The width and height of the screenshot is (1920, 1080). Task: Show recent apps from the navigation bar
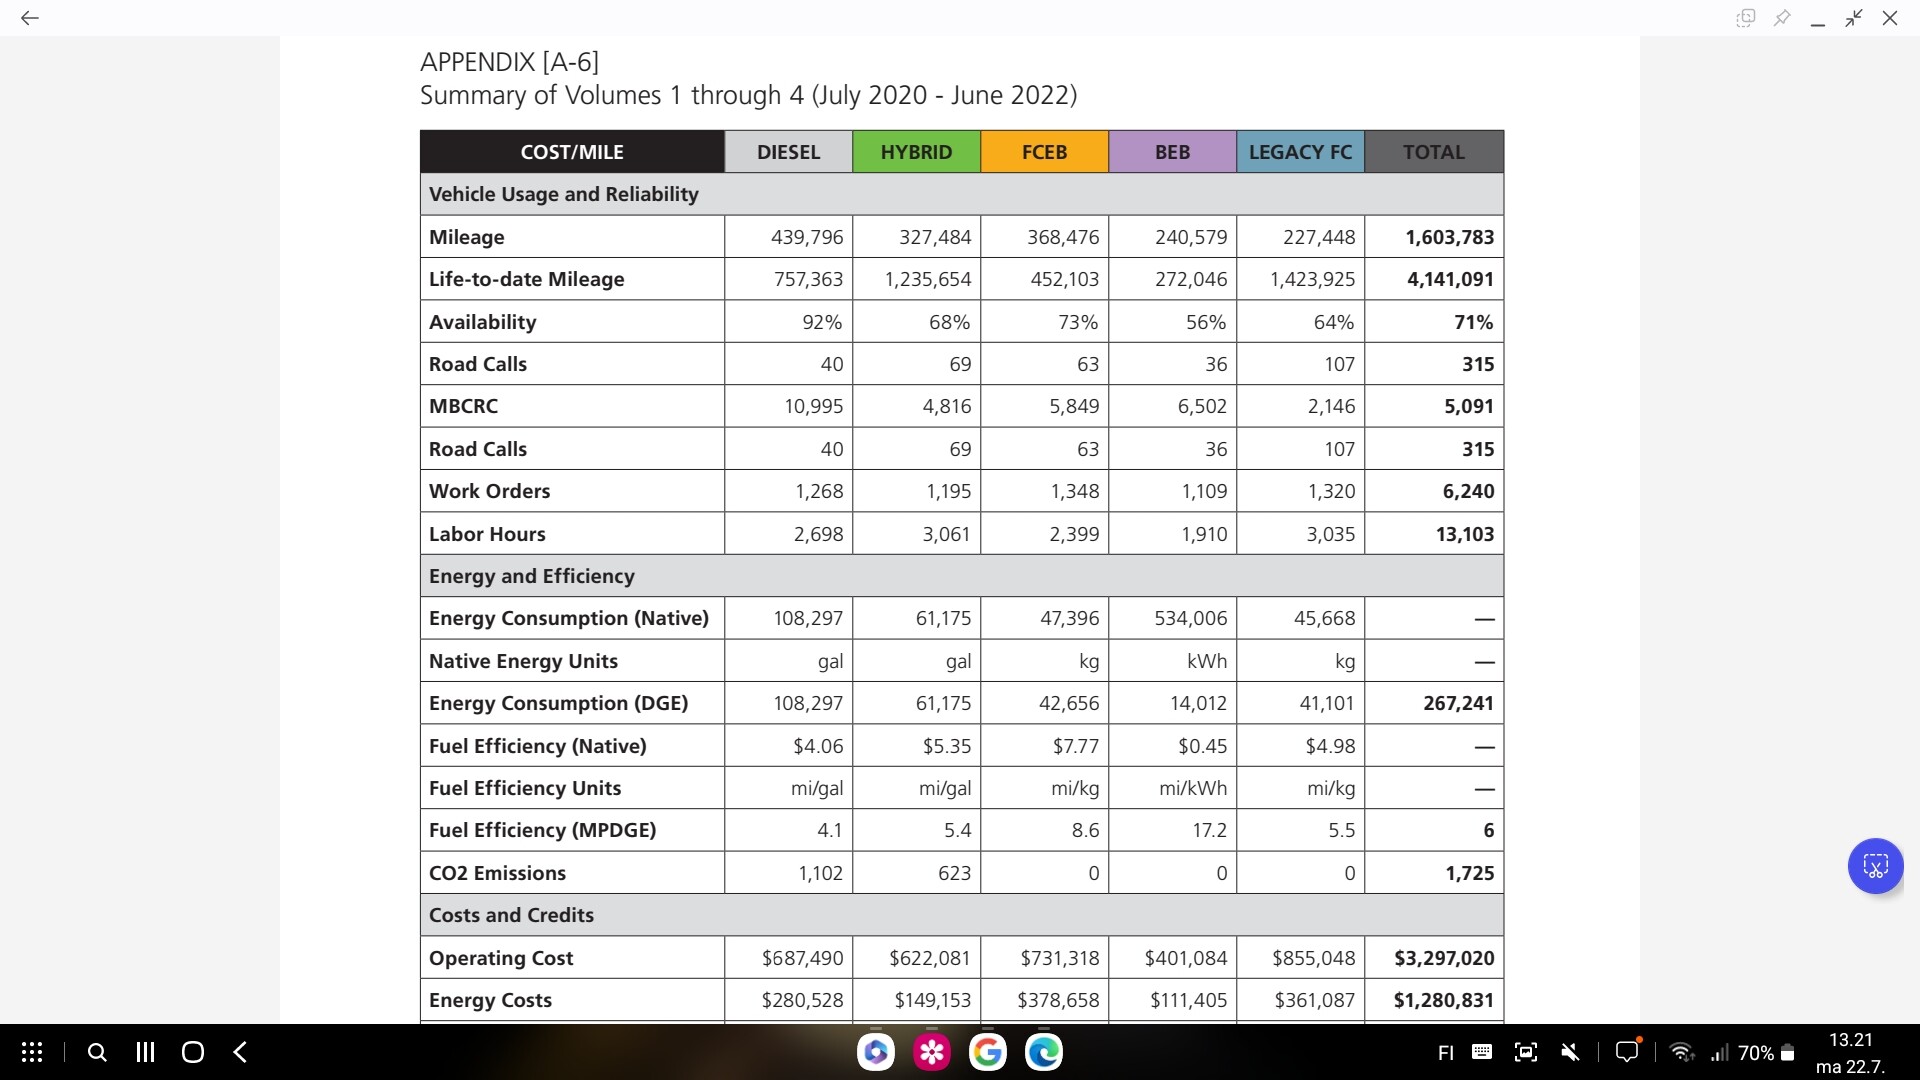tap(145, 1052)
